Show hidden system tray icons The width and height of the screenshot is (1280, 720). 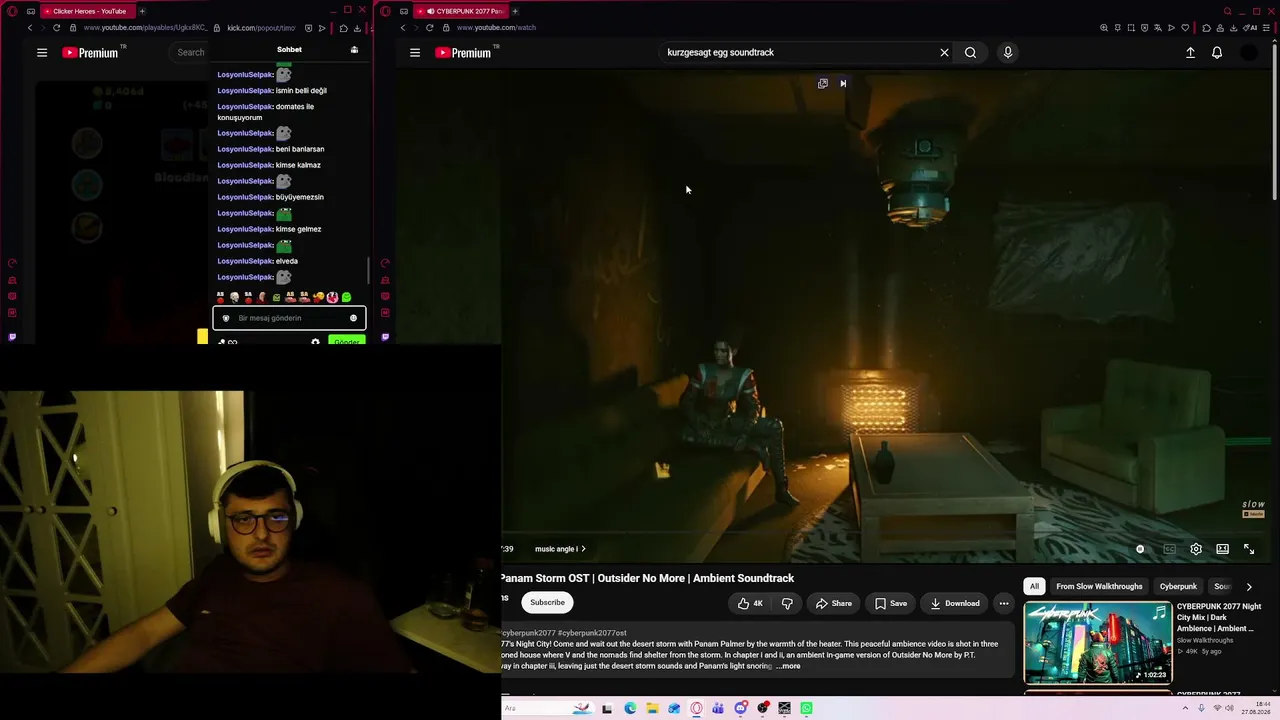[1185, 709]
